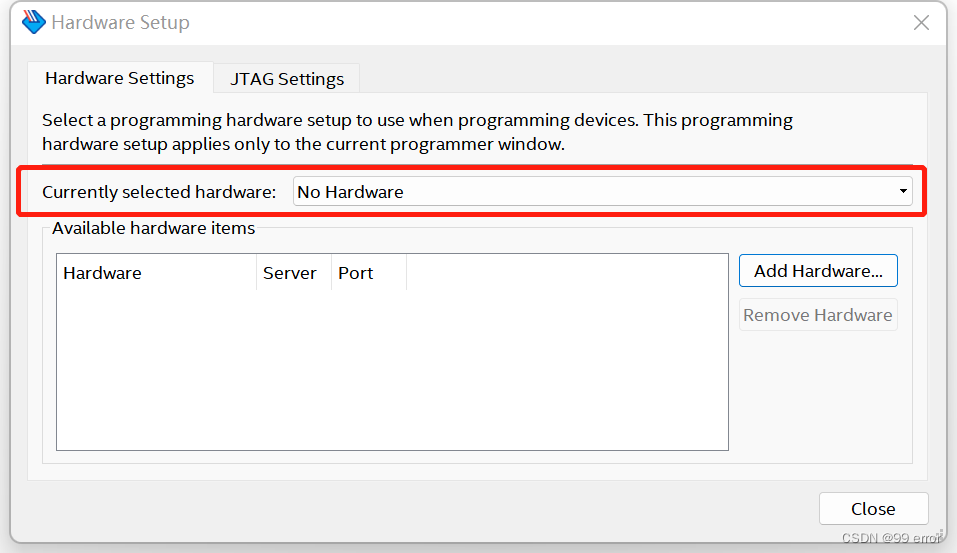Viewport: 957px width, 553px height.
Task: Click the Quartus logo icon in title bar
Action: tap(34, 22)
